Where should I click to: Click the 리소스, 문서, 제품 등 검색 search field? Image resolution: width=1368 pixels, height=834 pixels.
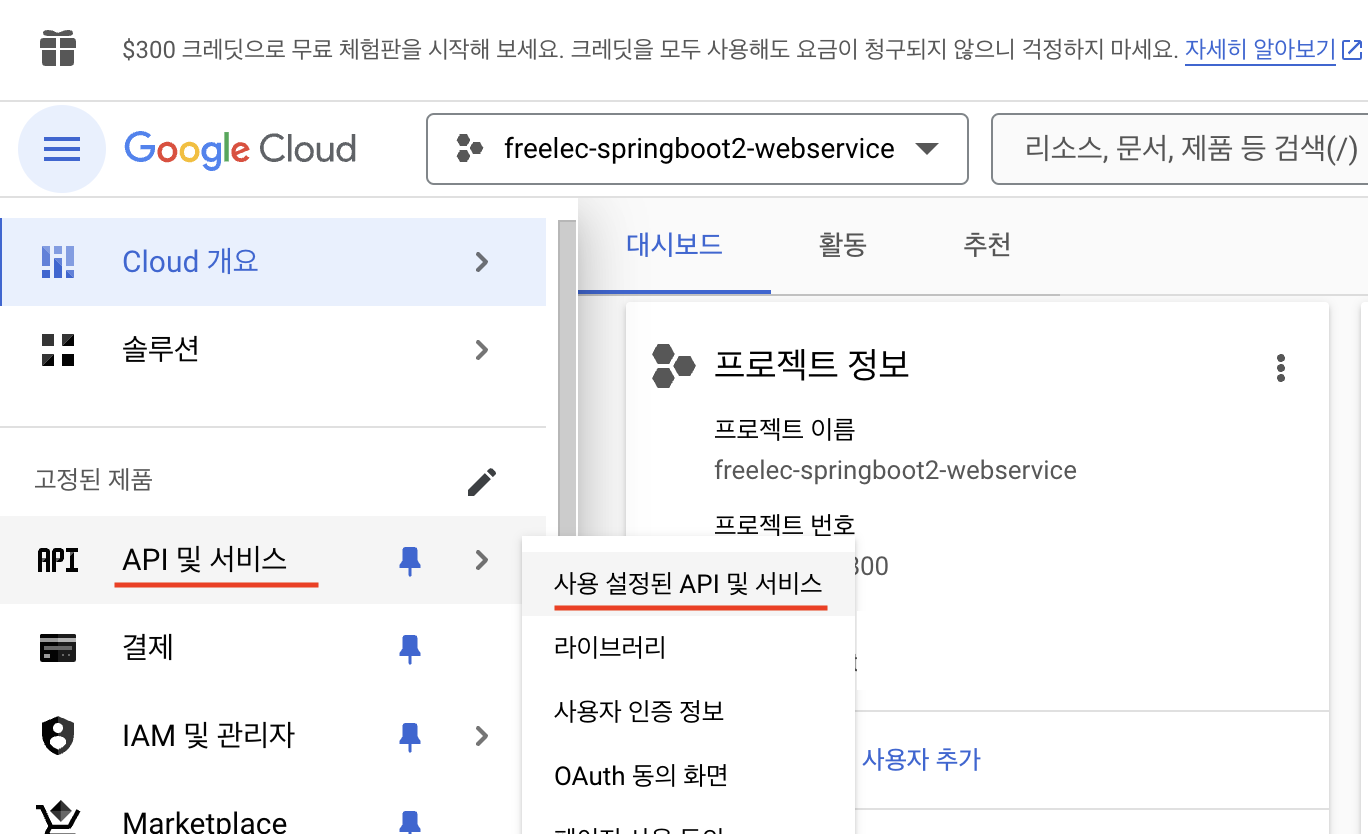[x=1180, y=149]
